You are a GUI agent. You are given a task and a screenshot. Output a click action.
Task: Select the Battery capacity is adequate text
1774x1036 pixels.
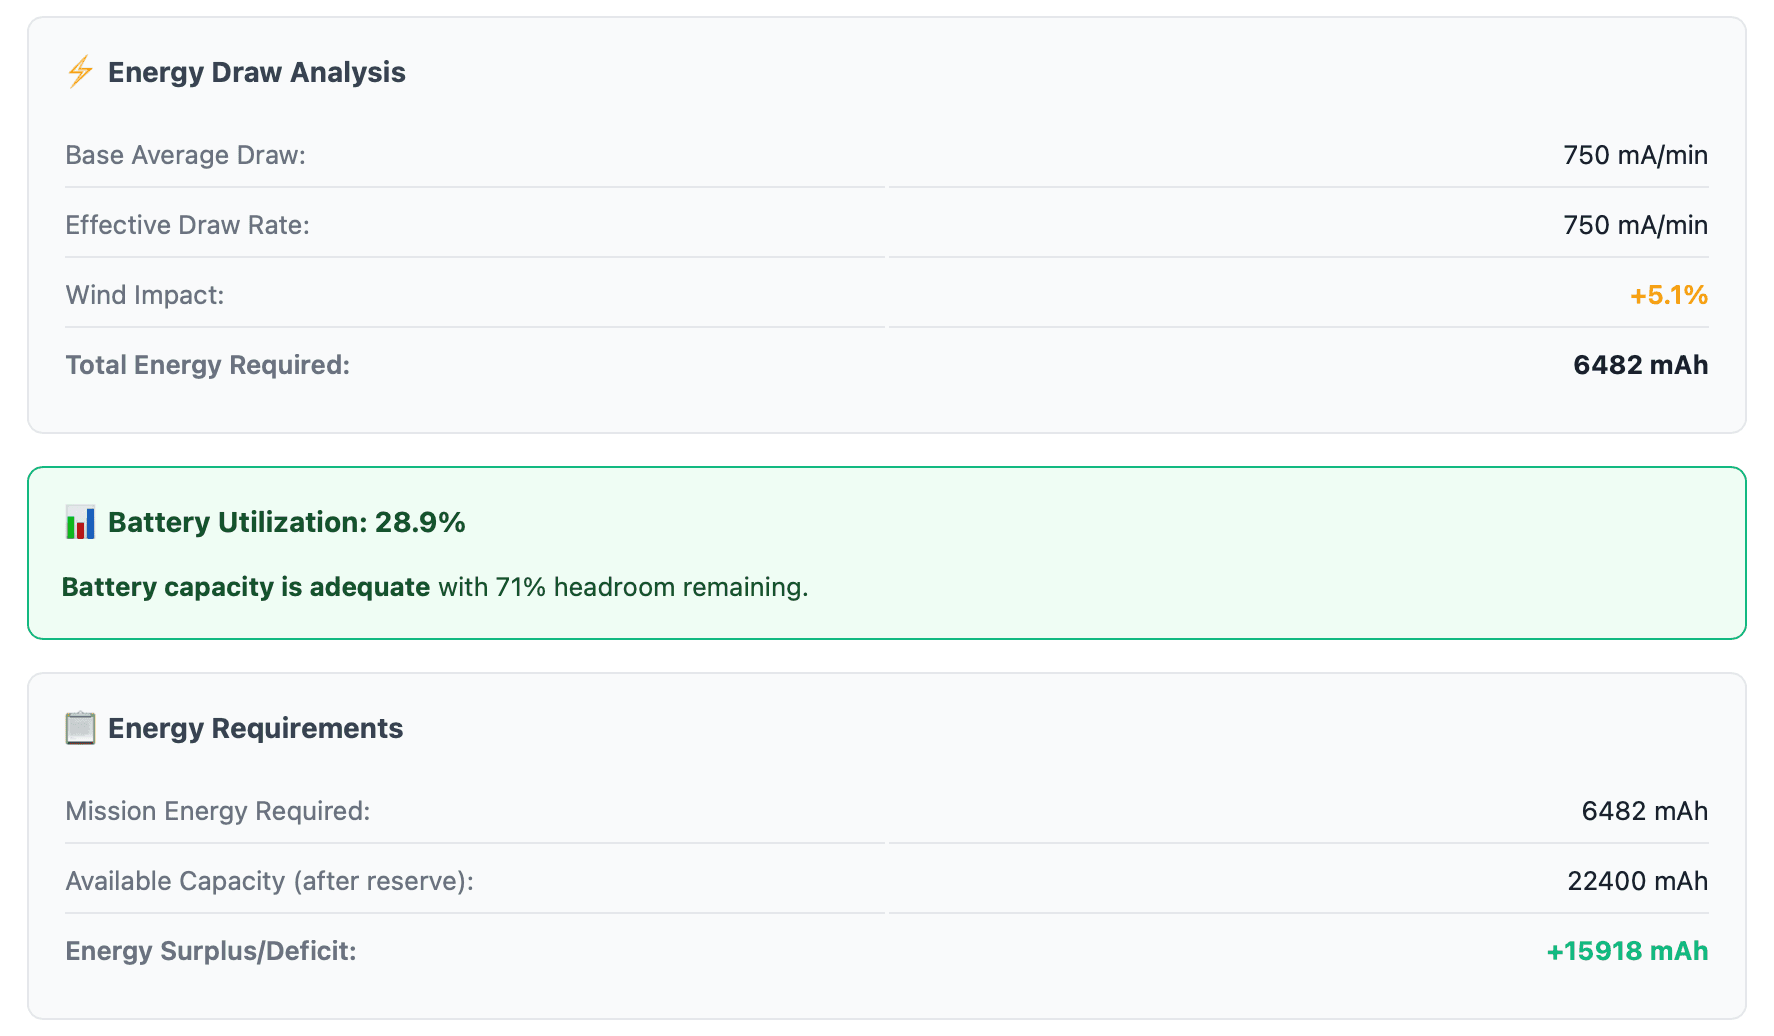(246, 587)
